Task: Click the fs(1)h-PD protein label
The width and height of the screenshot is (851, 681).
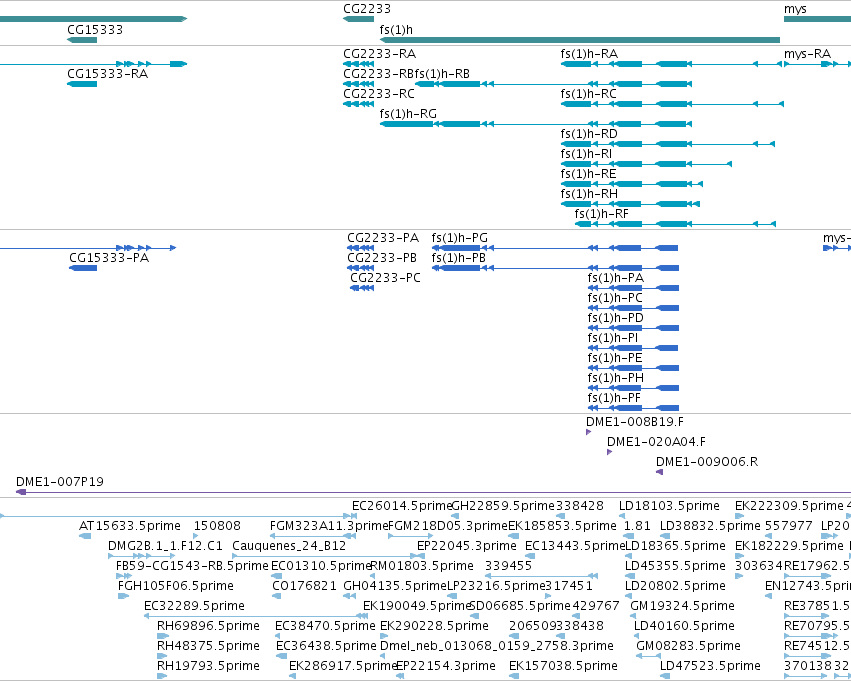Action: (615, 319)
